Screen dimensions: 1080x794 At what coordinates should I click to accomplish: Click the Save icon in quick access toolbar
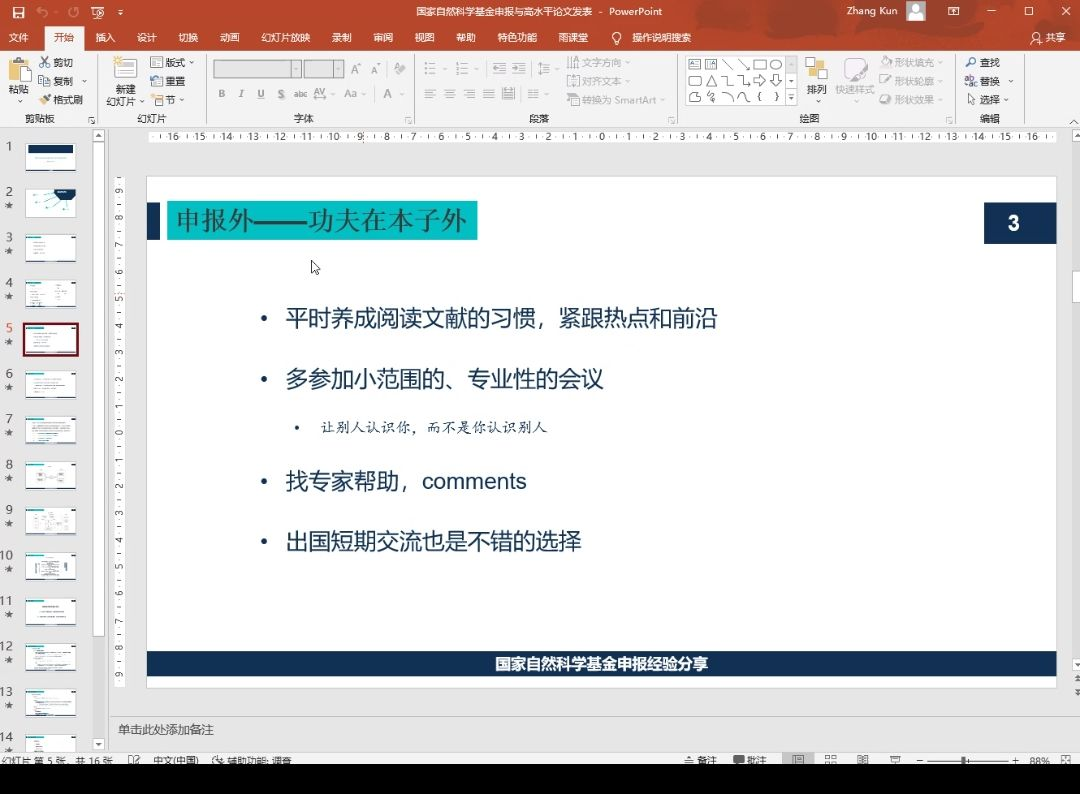[x=18, y=12]
